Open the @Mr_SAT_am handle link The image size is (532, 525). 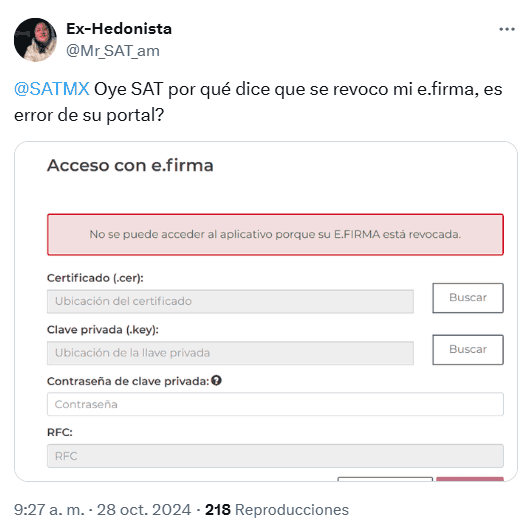point(113,51)
